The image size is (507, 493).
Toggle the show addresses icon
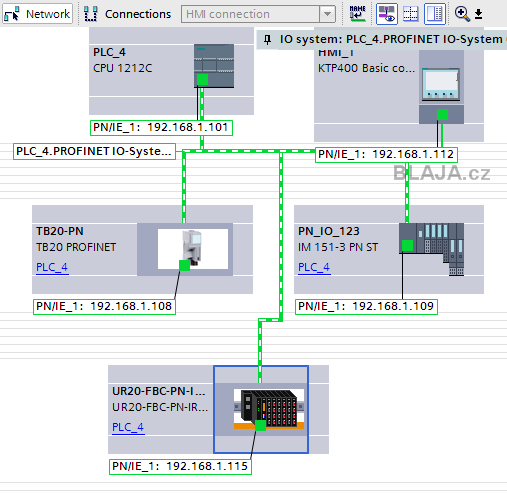[387, 14]
